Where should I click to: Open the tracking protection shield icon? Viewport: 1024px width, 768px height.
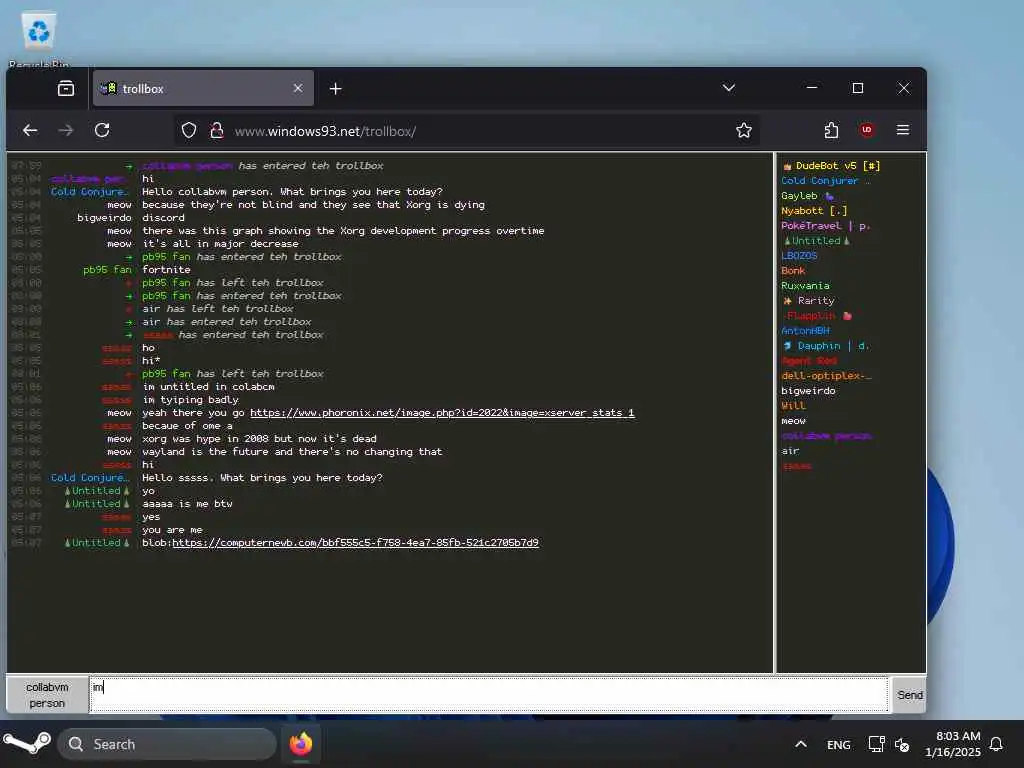click(x=189, y=131)
